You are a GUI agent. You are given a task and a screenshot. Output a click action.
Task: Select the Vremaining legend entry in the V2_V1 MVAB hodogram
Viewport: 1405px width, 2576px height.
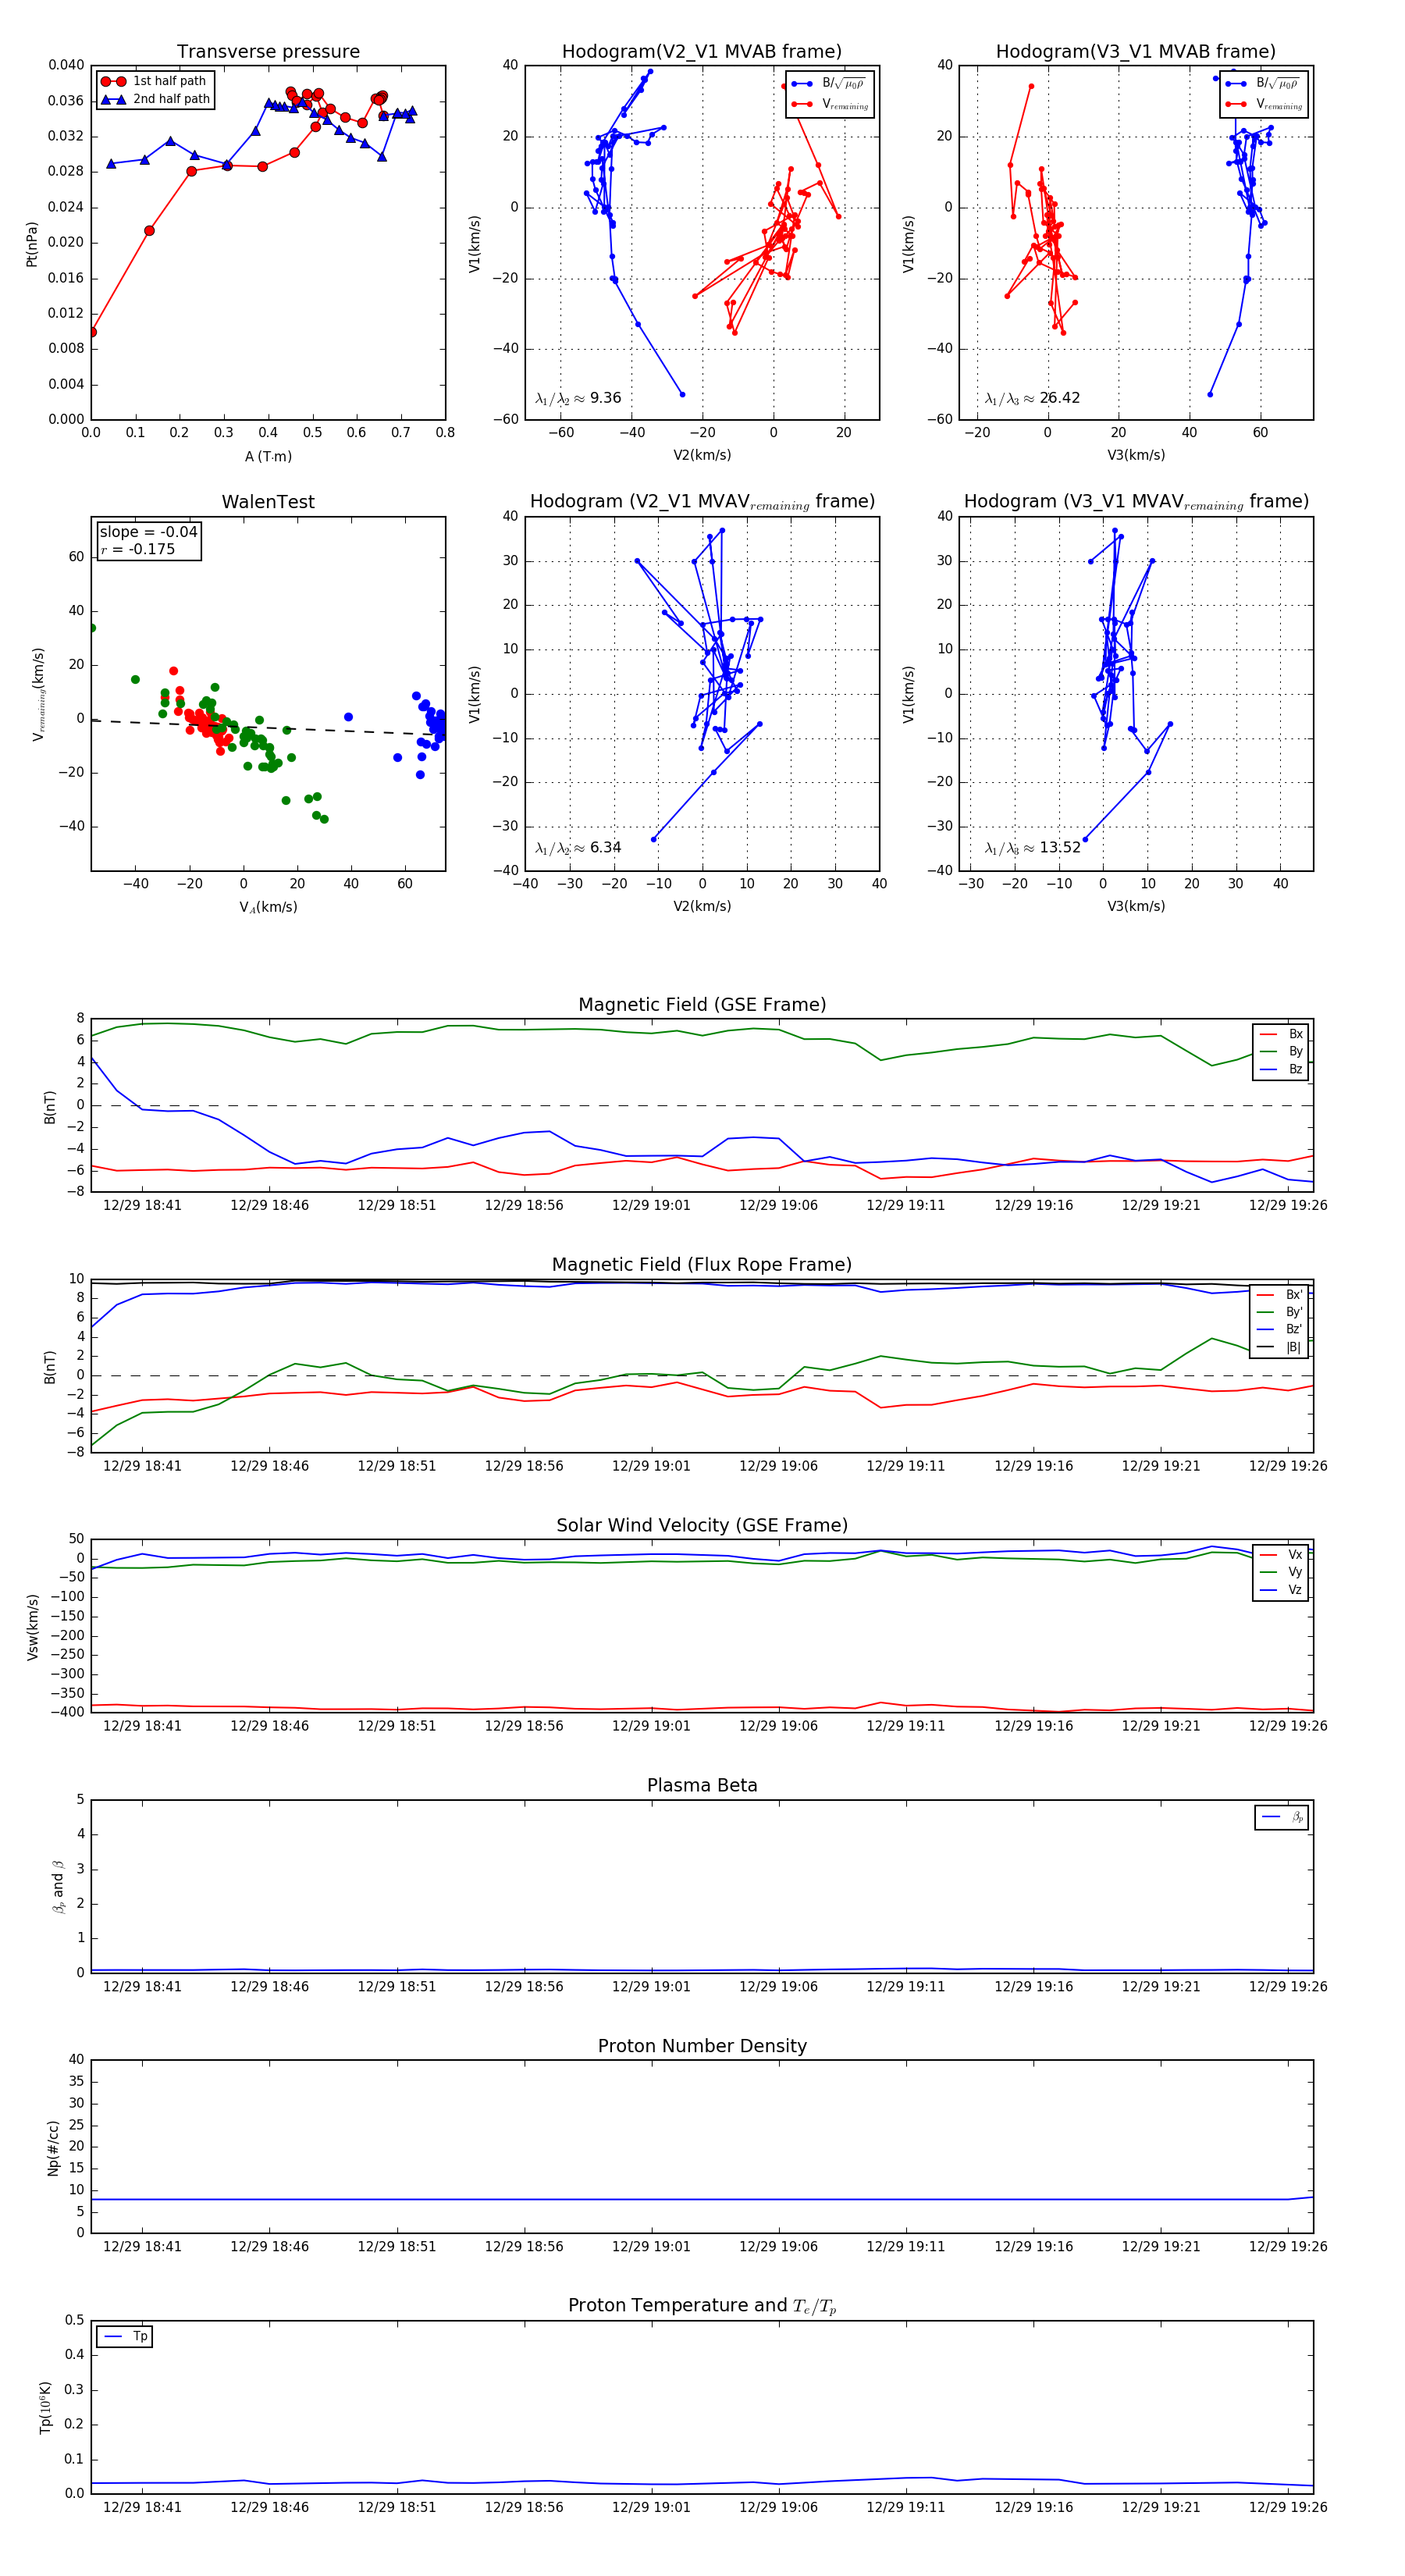point(829,104)
